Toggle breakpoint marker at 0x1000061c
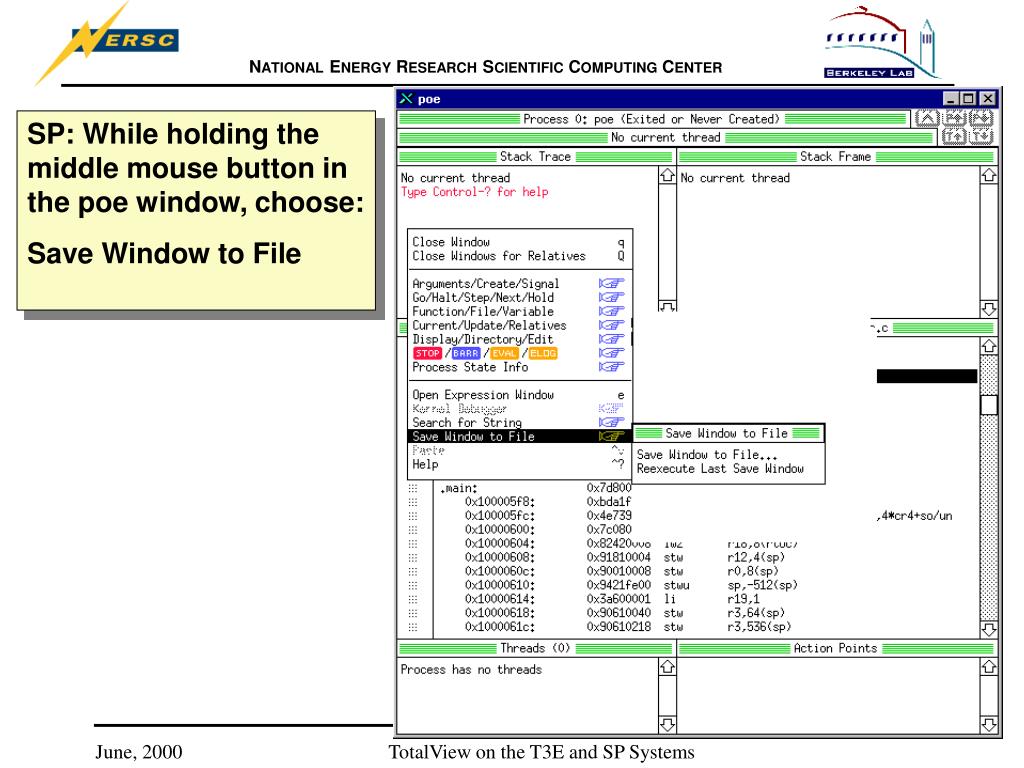1024x768 pixels. [413, 627]
